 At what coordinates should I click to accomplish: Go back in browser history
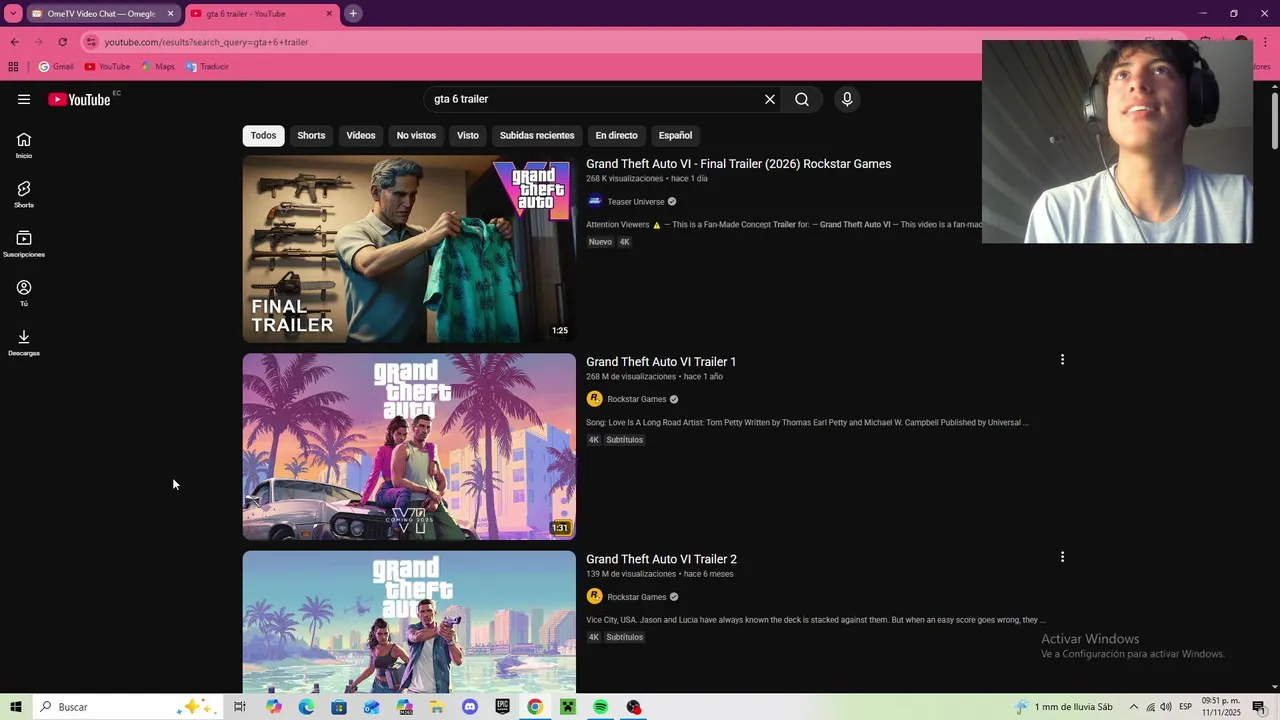14,42
